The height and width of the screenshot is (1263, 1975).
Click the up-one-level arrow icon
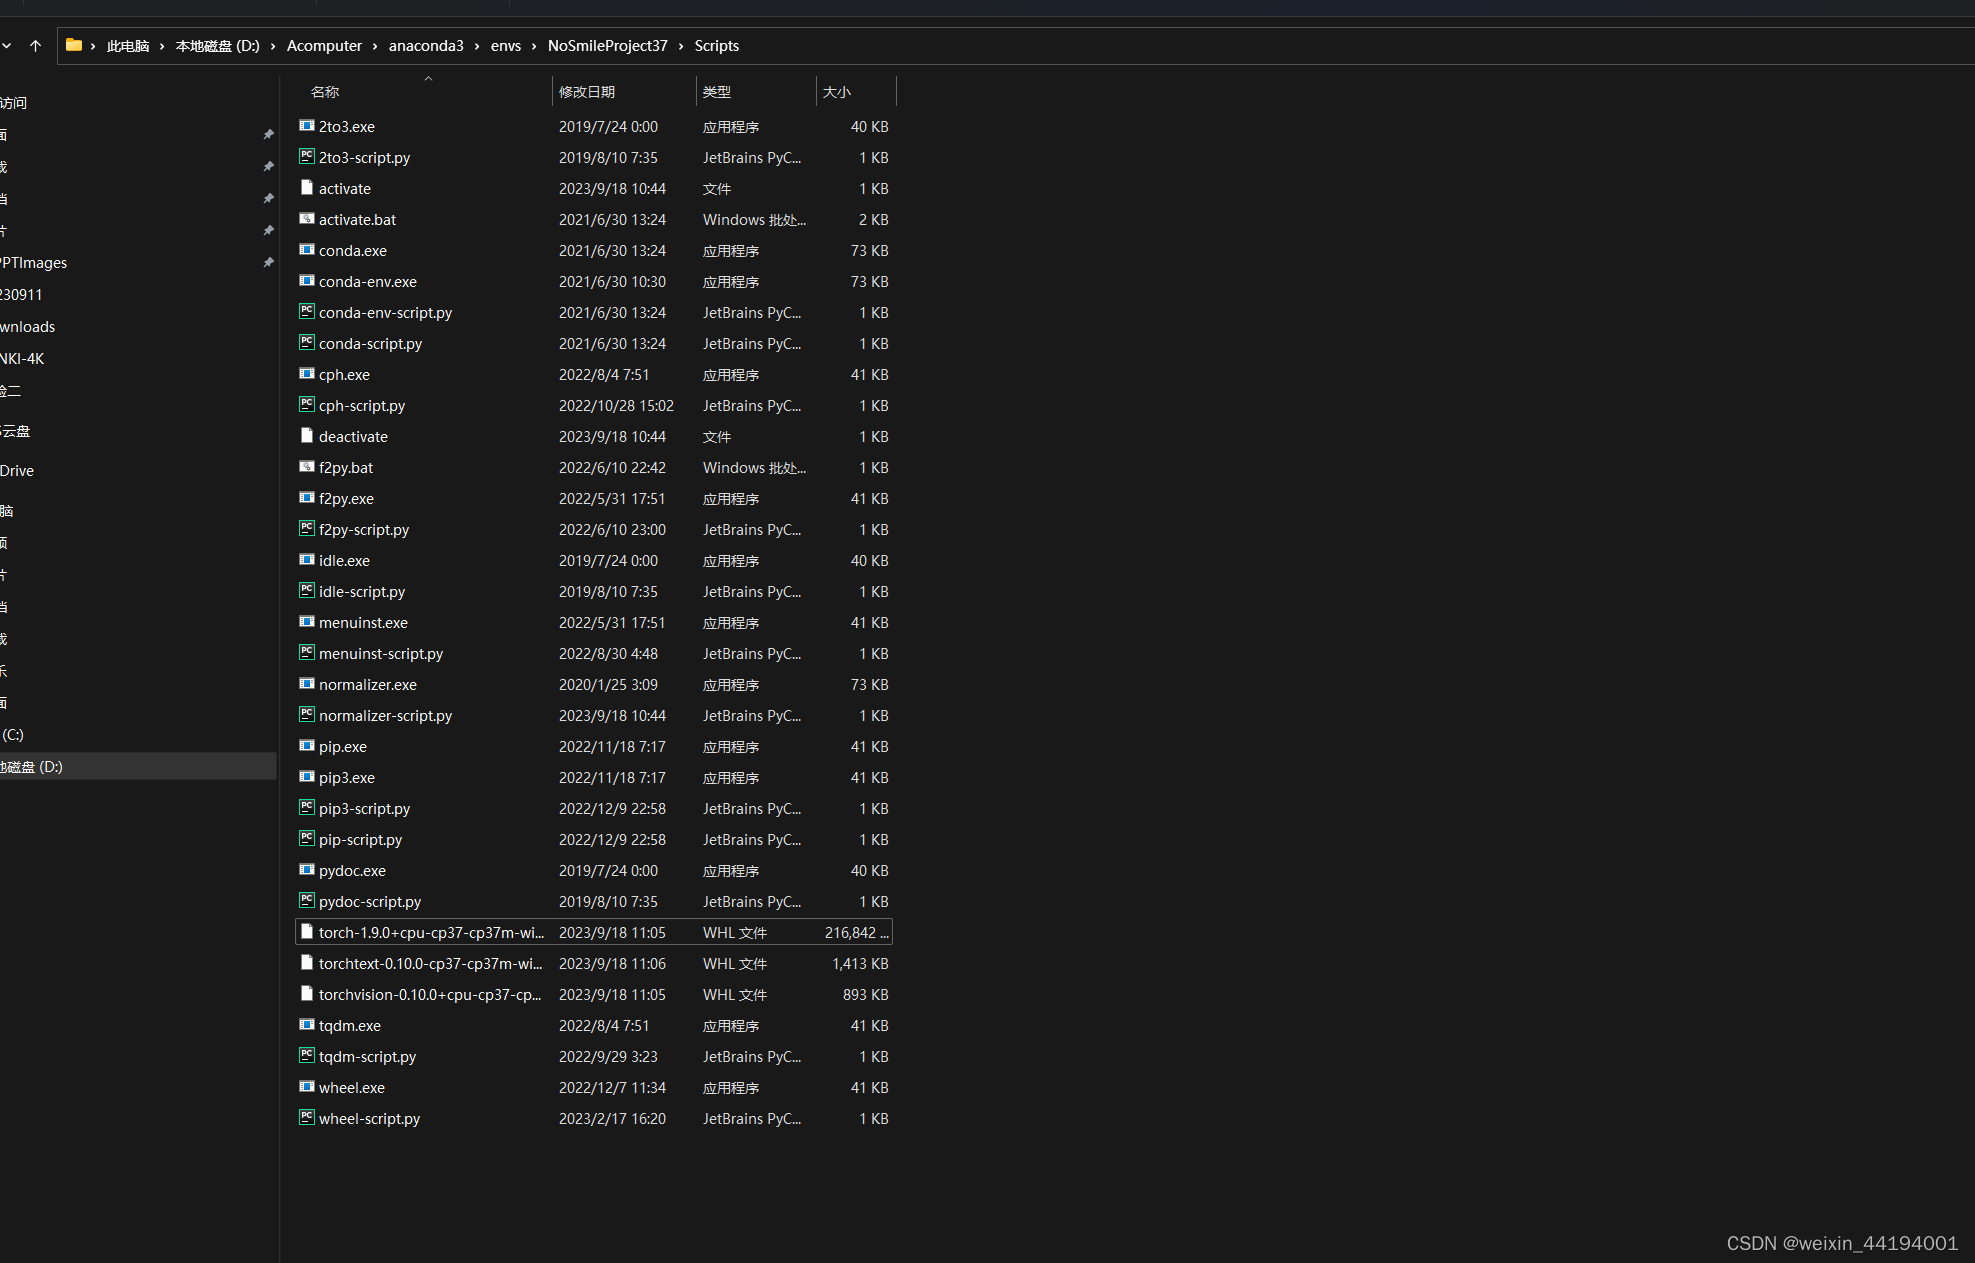pyautogui.click(x=35, y=46)
